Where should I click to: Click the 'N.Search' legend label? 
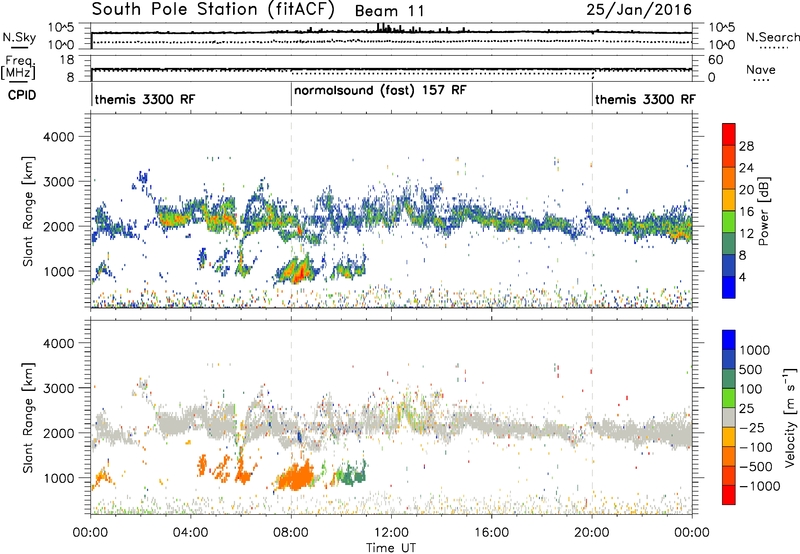tap(772, 37)
